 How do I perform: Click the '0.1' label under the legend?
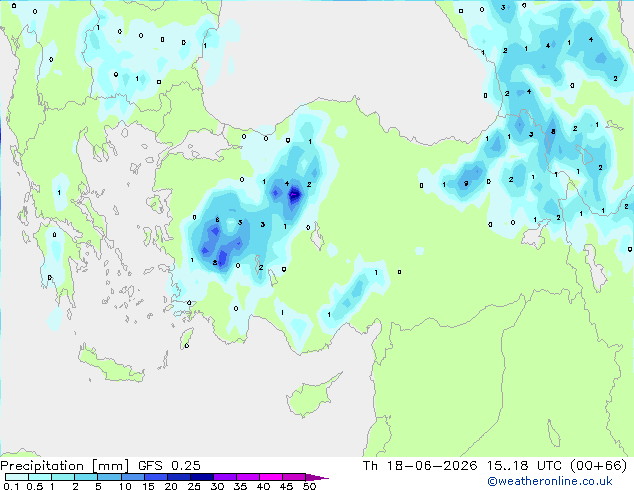(x=11, y=486)
